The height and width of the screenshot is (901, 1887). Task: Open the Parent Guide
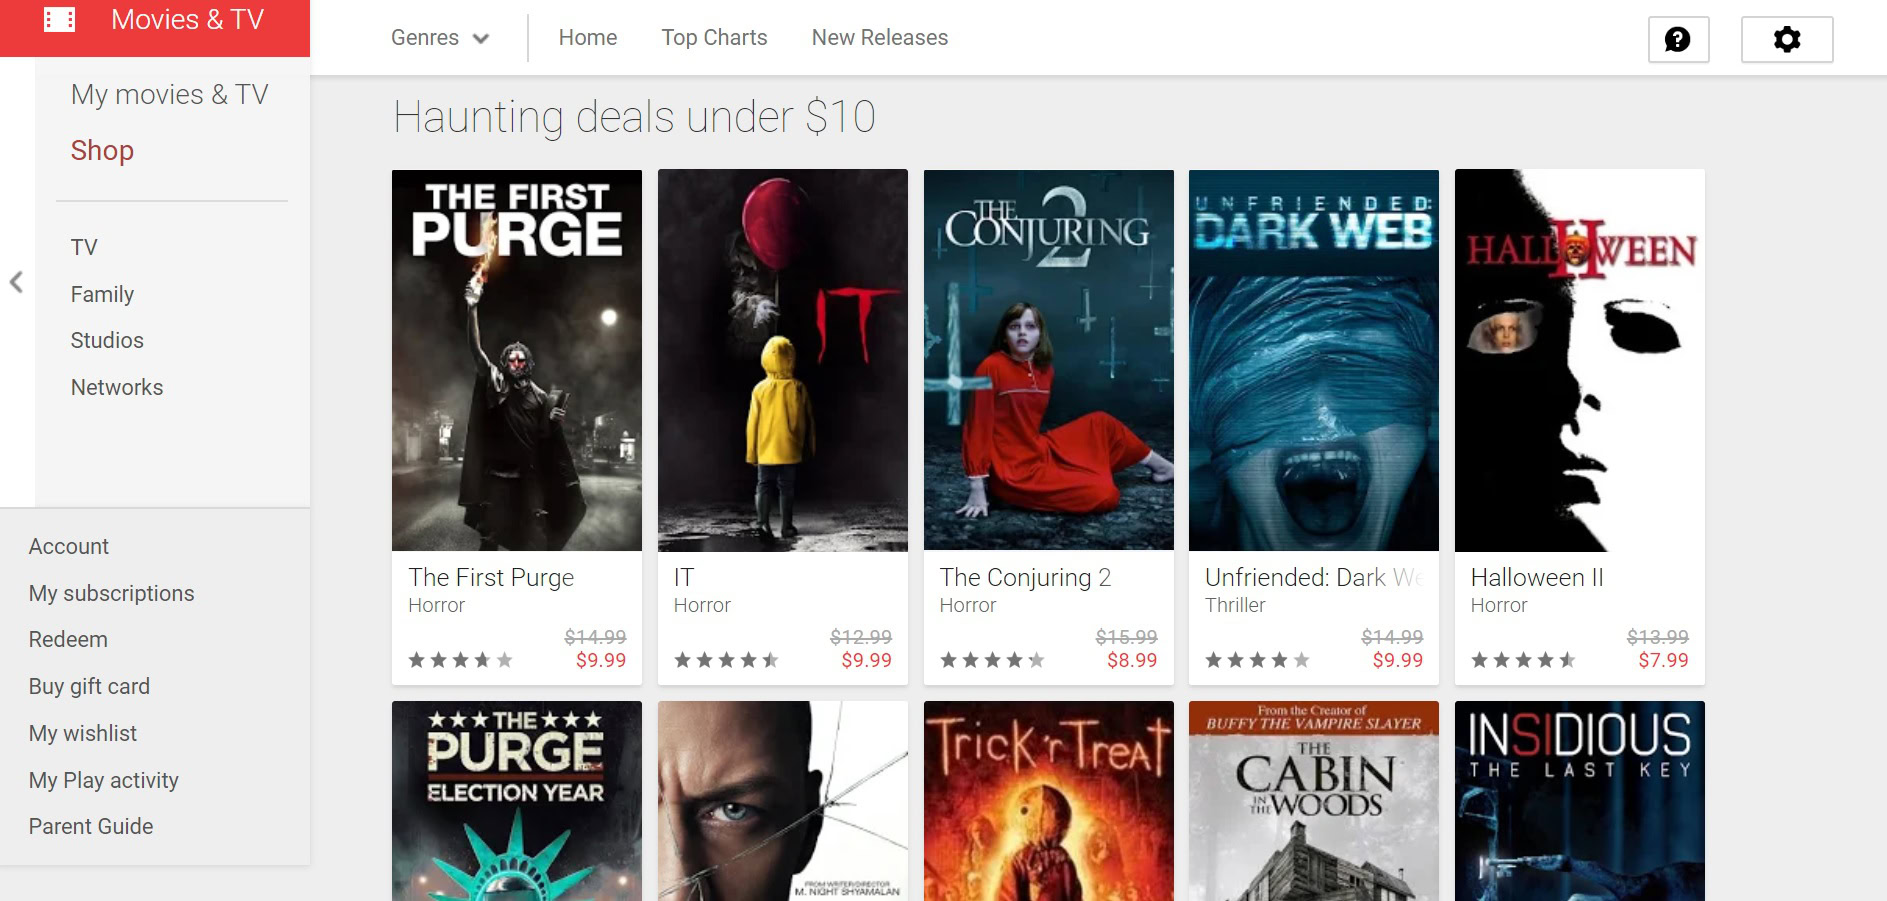[x=91, y=826]
